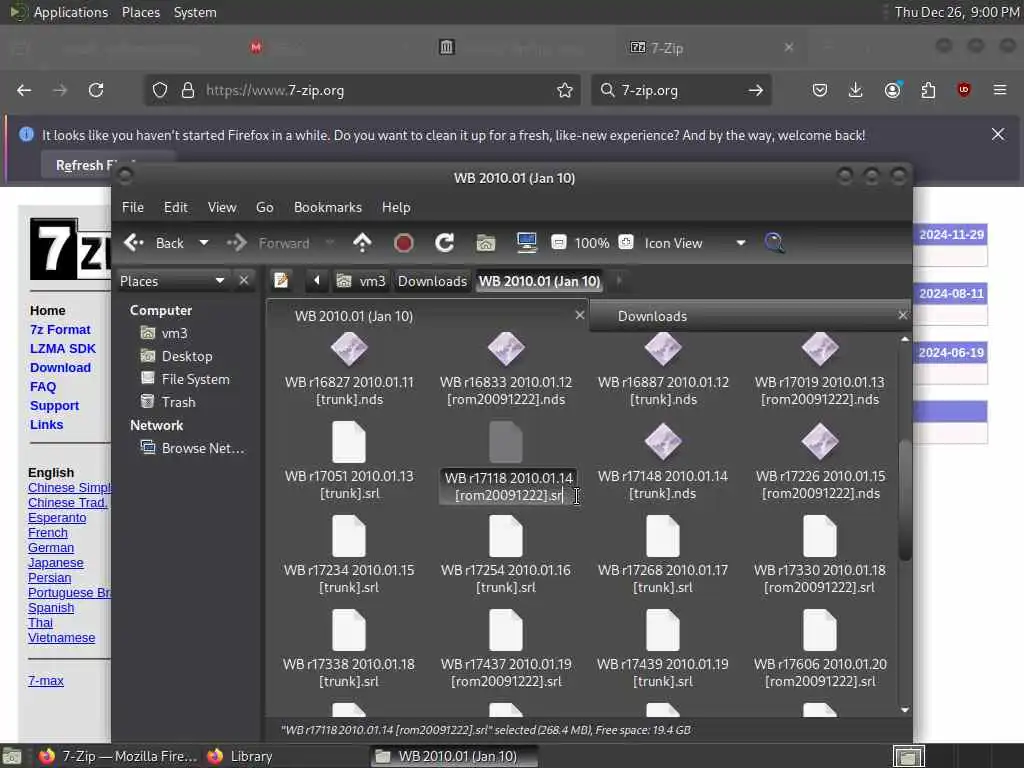
Task: Select WB r16887 2010.01.12 [trunk].nds file
Action: (663, 370)
